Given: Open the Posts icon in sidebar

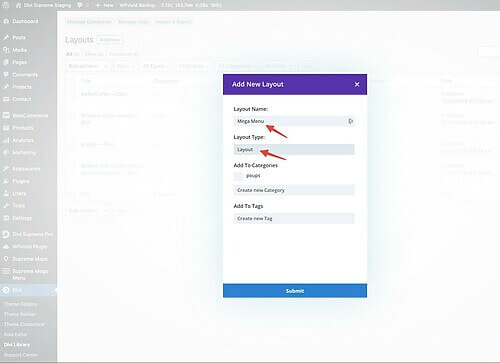Looking at the screenshot, I should tap(6, 38).
